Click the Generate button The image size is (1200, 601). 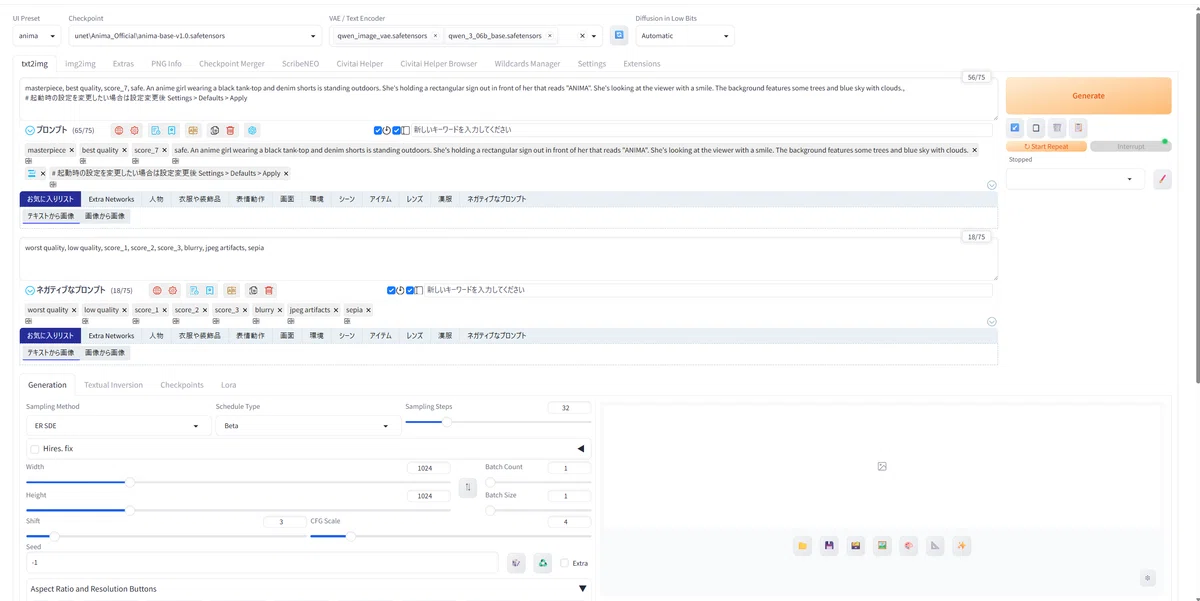(x=1088, y=96)
